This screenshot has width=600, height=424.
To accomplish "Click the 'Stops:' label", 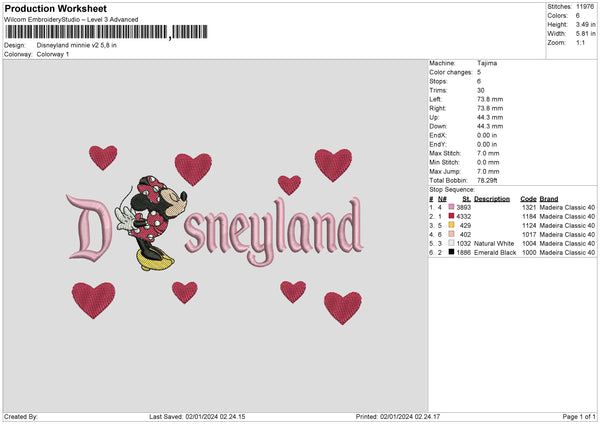I will (x=439, y=81).
